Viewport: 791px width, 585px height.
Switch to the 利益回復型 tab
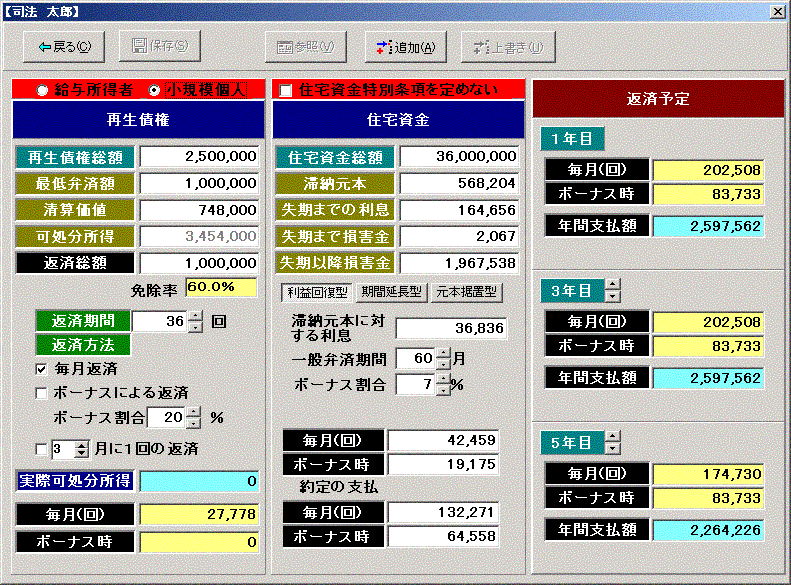(x=315, y=292)
